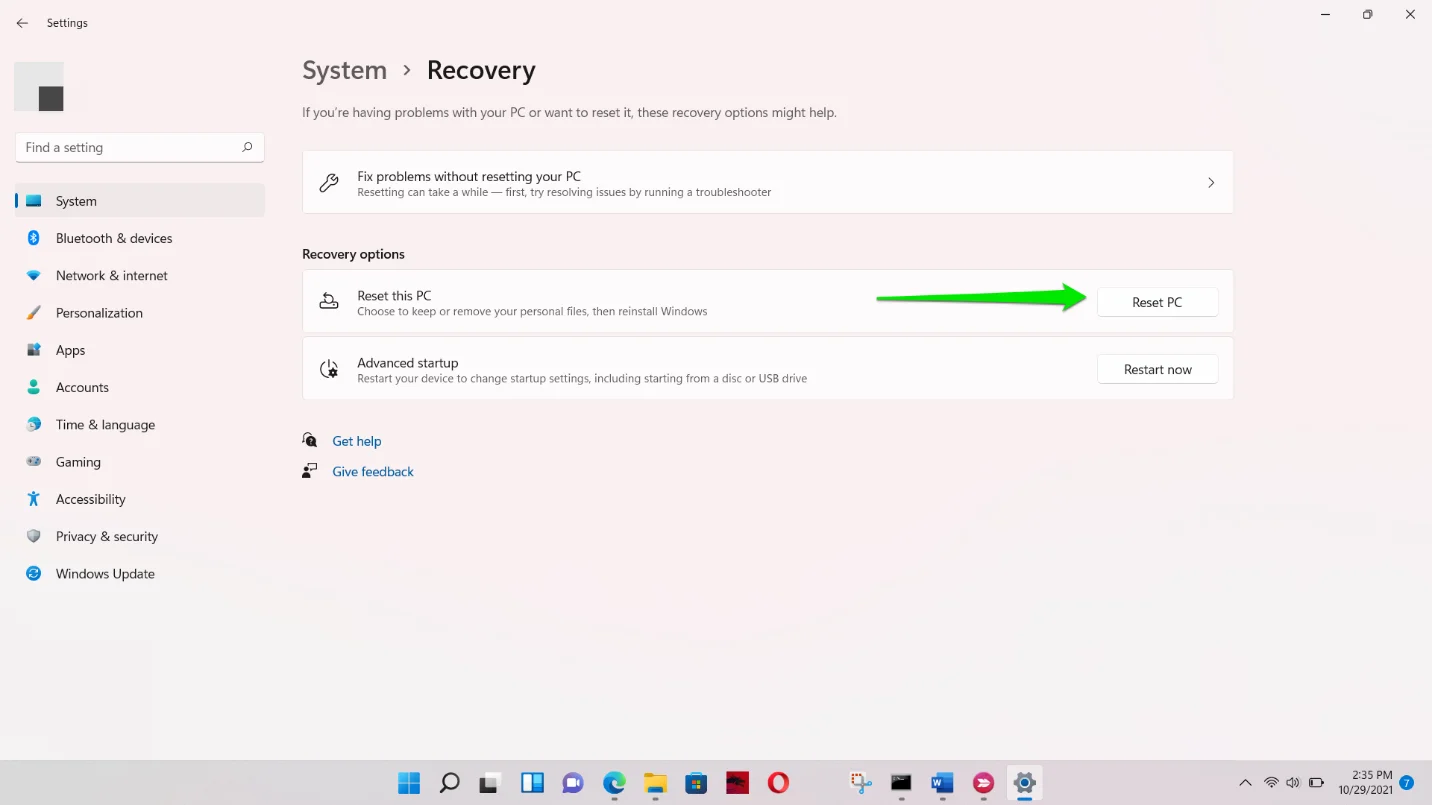
Task: Launch Opera browser from the taskbar
Action: click(778, 783)
